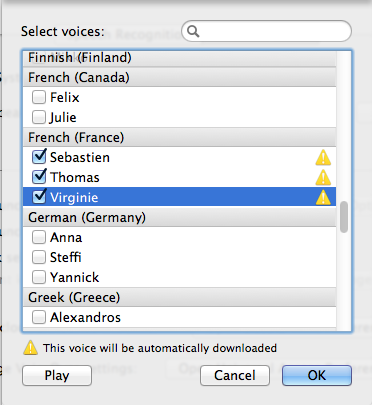Select the Virginie voice row

(x=179, y=197)
